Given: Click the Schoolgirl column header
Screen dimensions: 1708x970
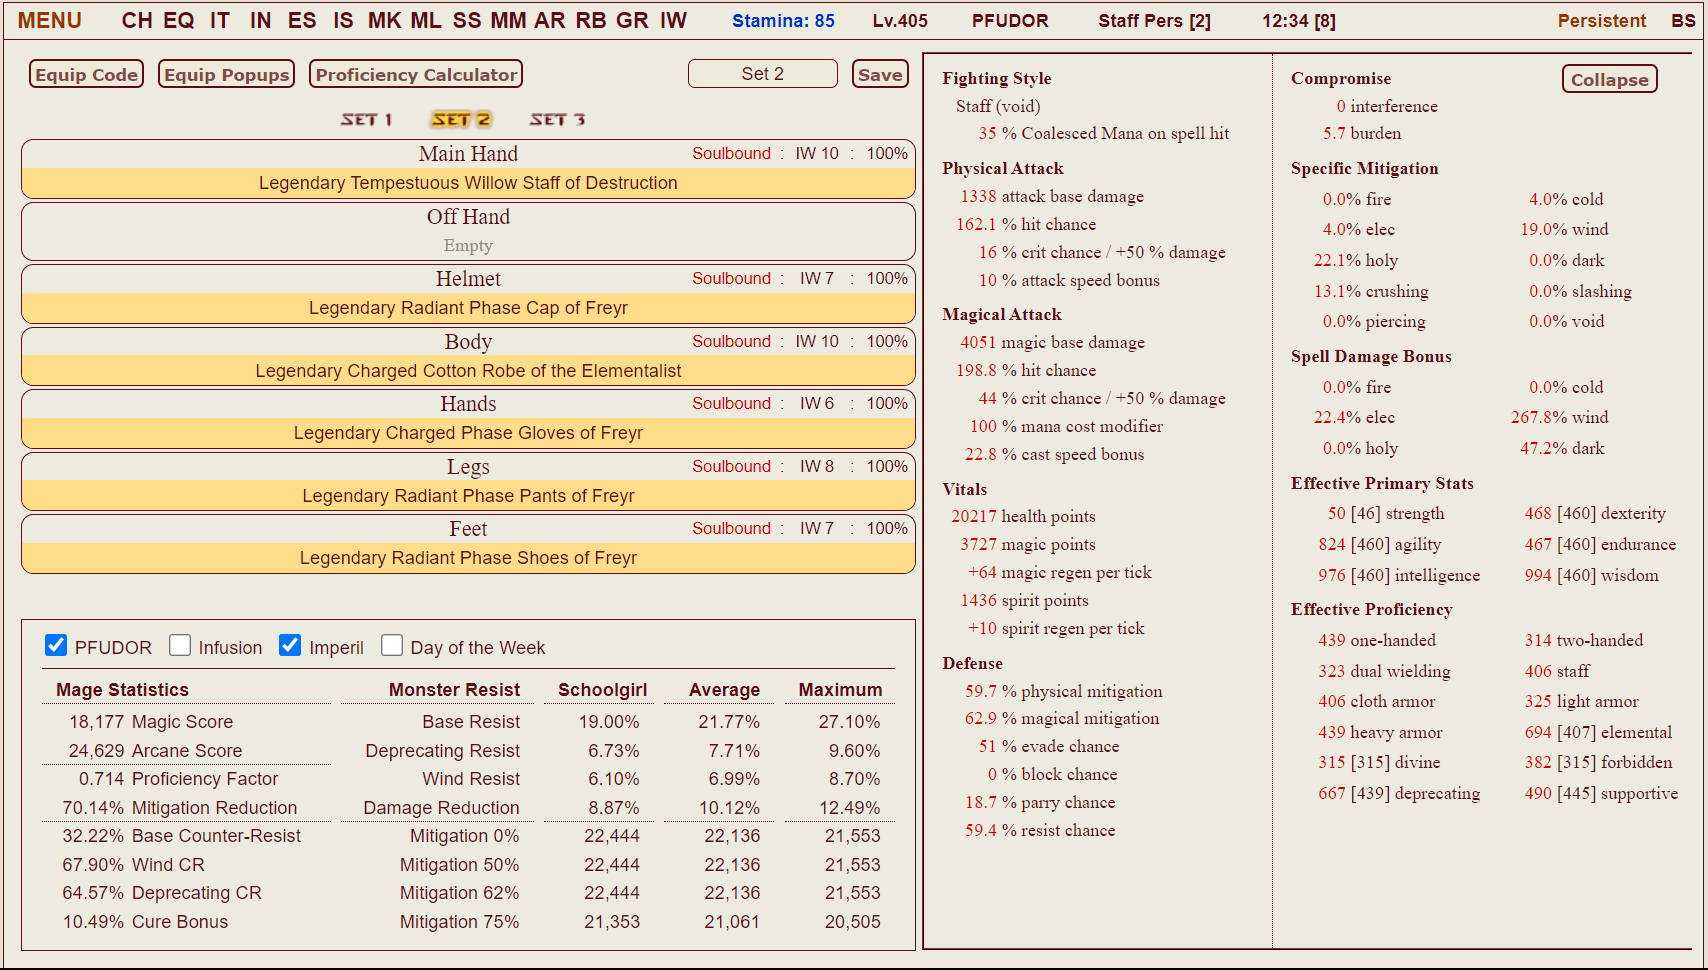Looking at the screenshot, I should [602, 690].
